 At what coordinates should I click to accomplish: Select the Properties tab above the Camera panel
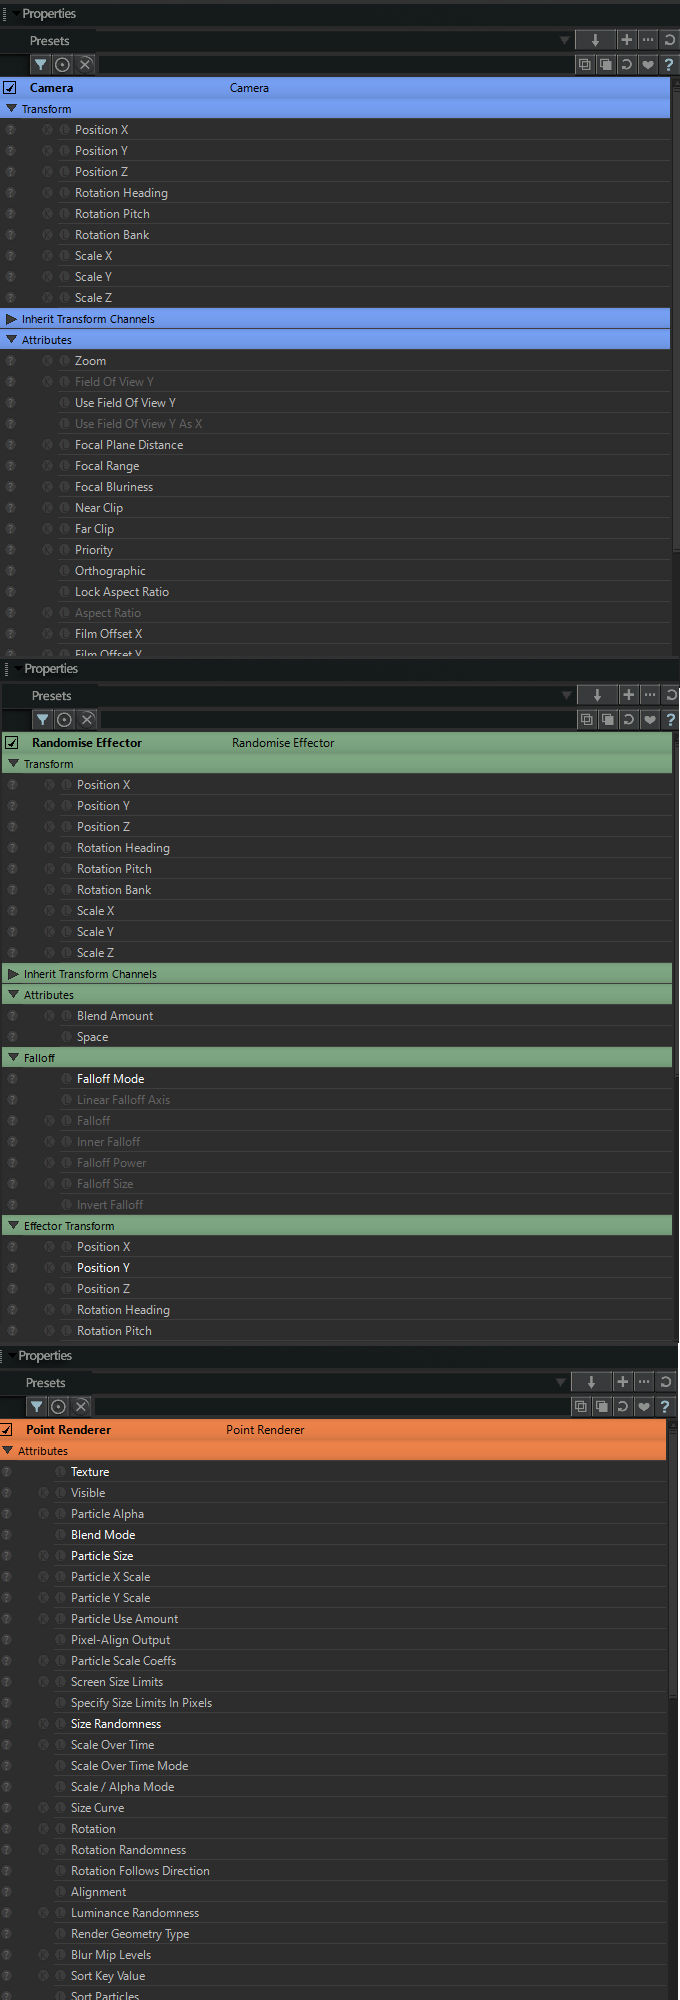tap(49, 14)
